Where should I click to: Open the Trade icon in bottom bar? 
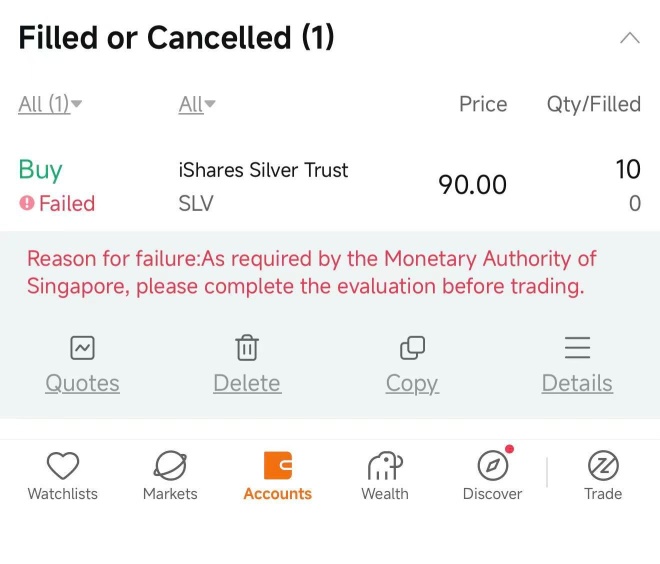[x=603, y=466]
